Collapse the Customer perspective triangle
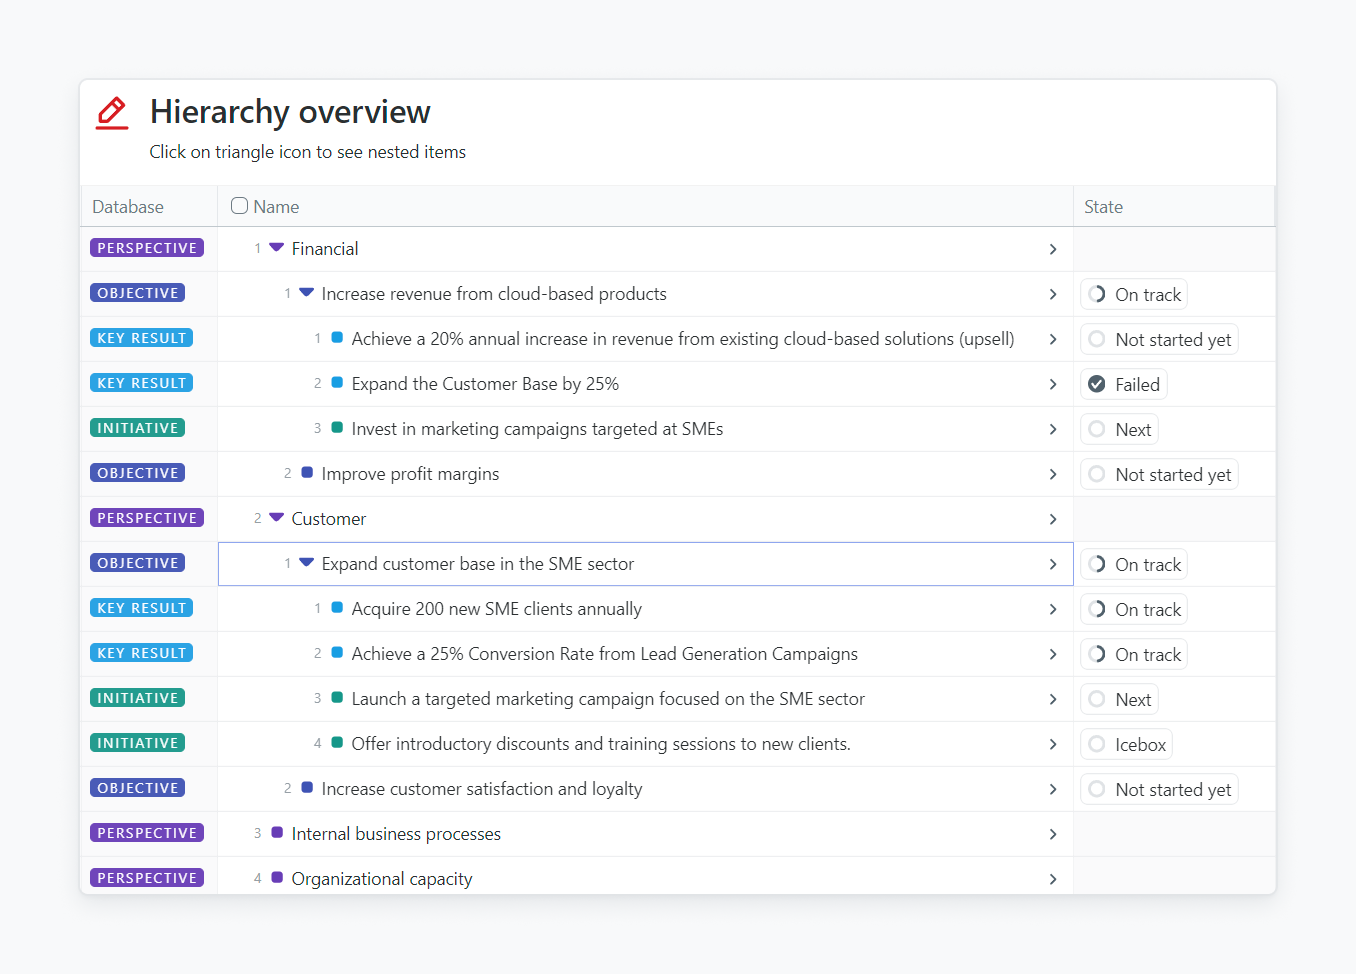The height and width of the screenshot is (974, 1356). (x=277, y=518)
